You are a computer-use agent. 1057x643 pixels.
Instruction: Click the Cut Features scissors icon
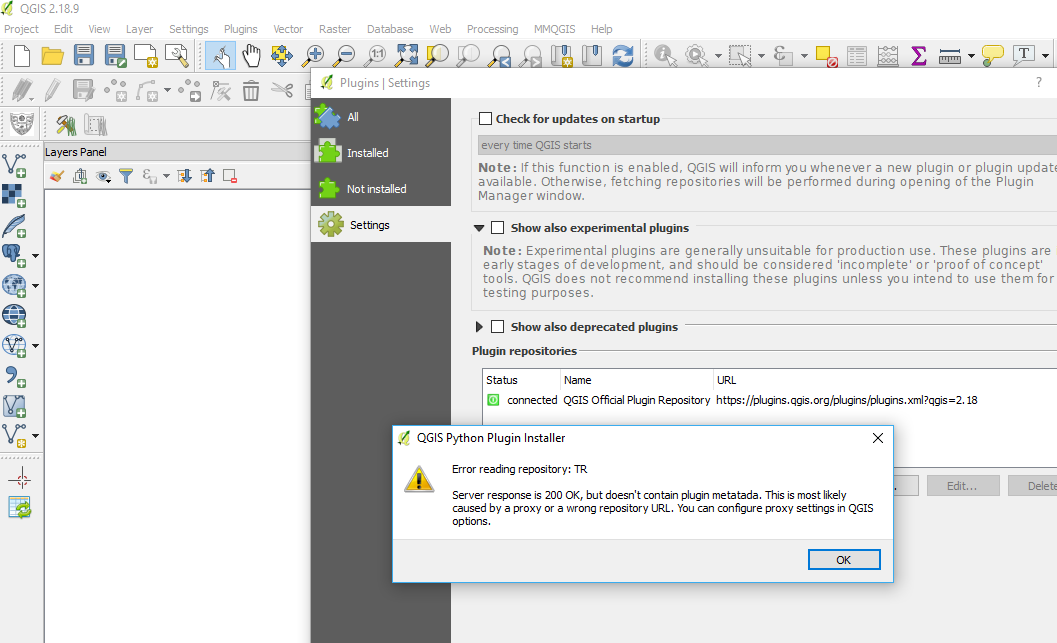[x=282, y=90]
